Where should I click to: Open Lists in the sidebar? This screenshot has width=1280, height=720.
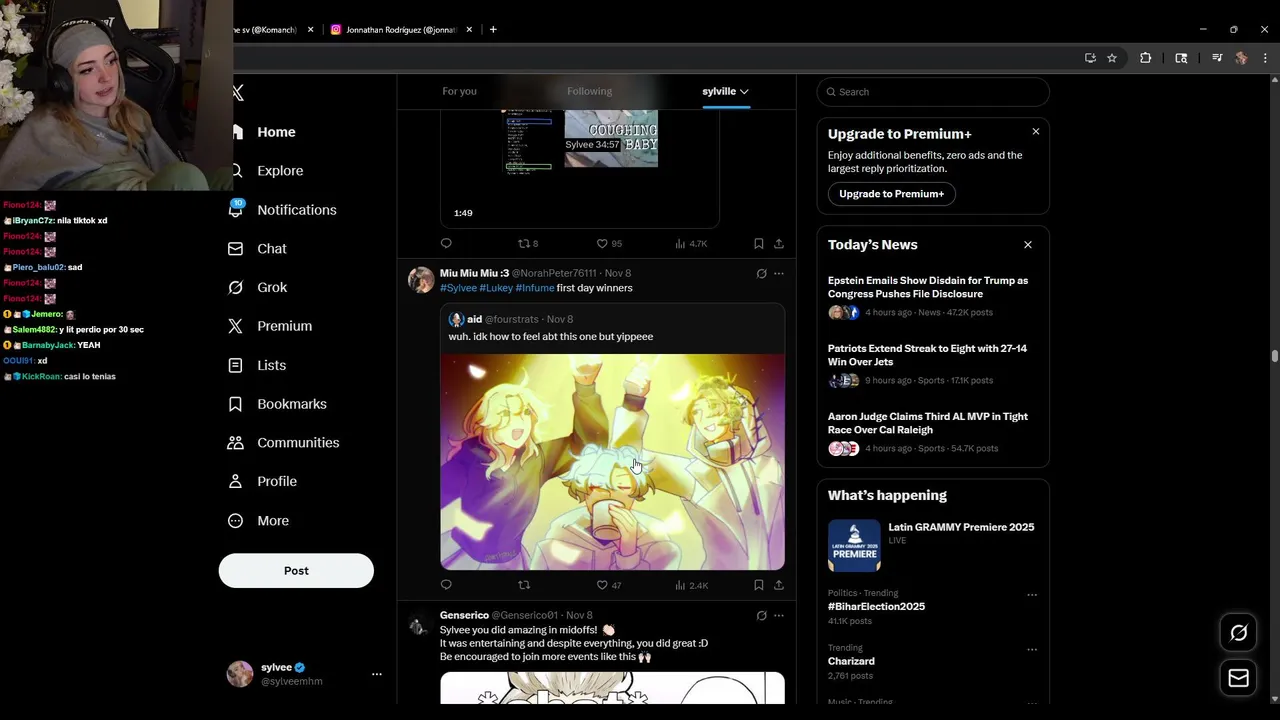[257, 365]
